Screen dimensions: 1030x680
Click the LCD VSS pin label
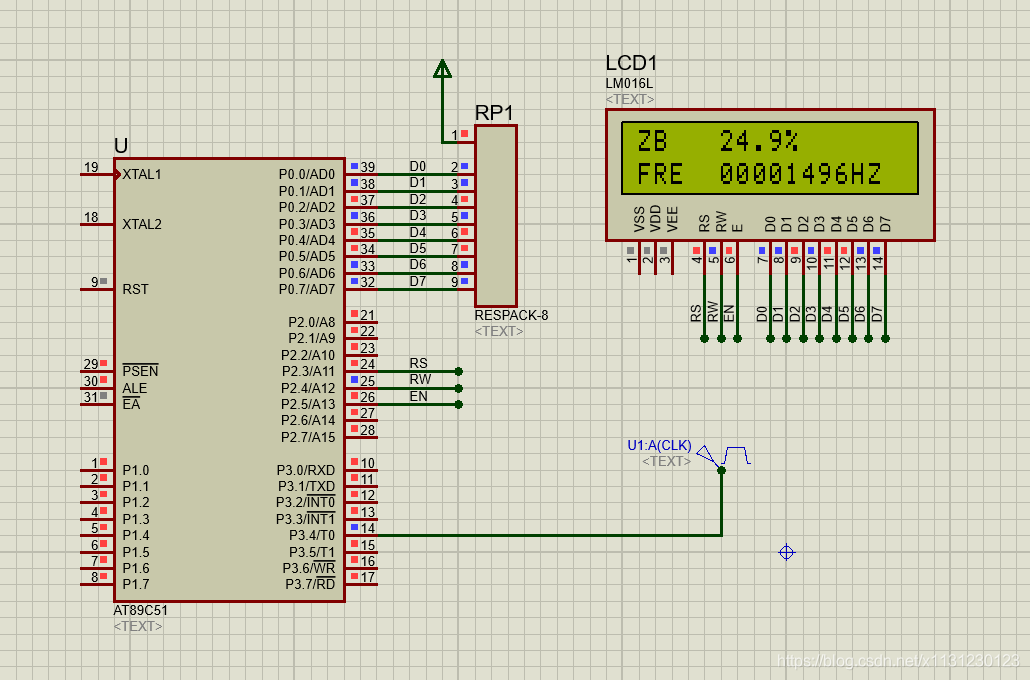[639, 219]
